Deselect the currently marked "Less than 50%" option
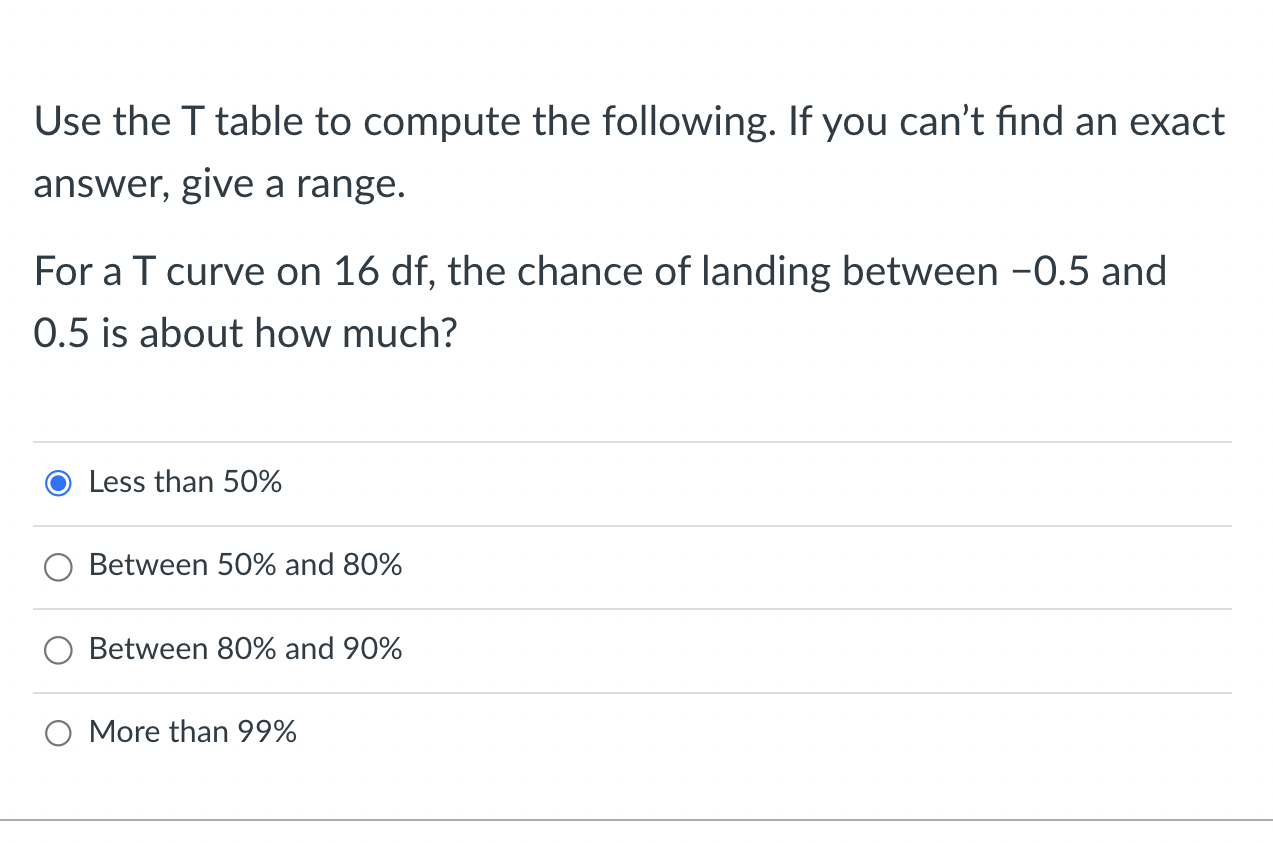The width and height of the screenshot is (1273, 843). pyautogui.click(x=58, y=482)
